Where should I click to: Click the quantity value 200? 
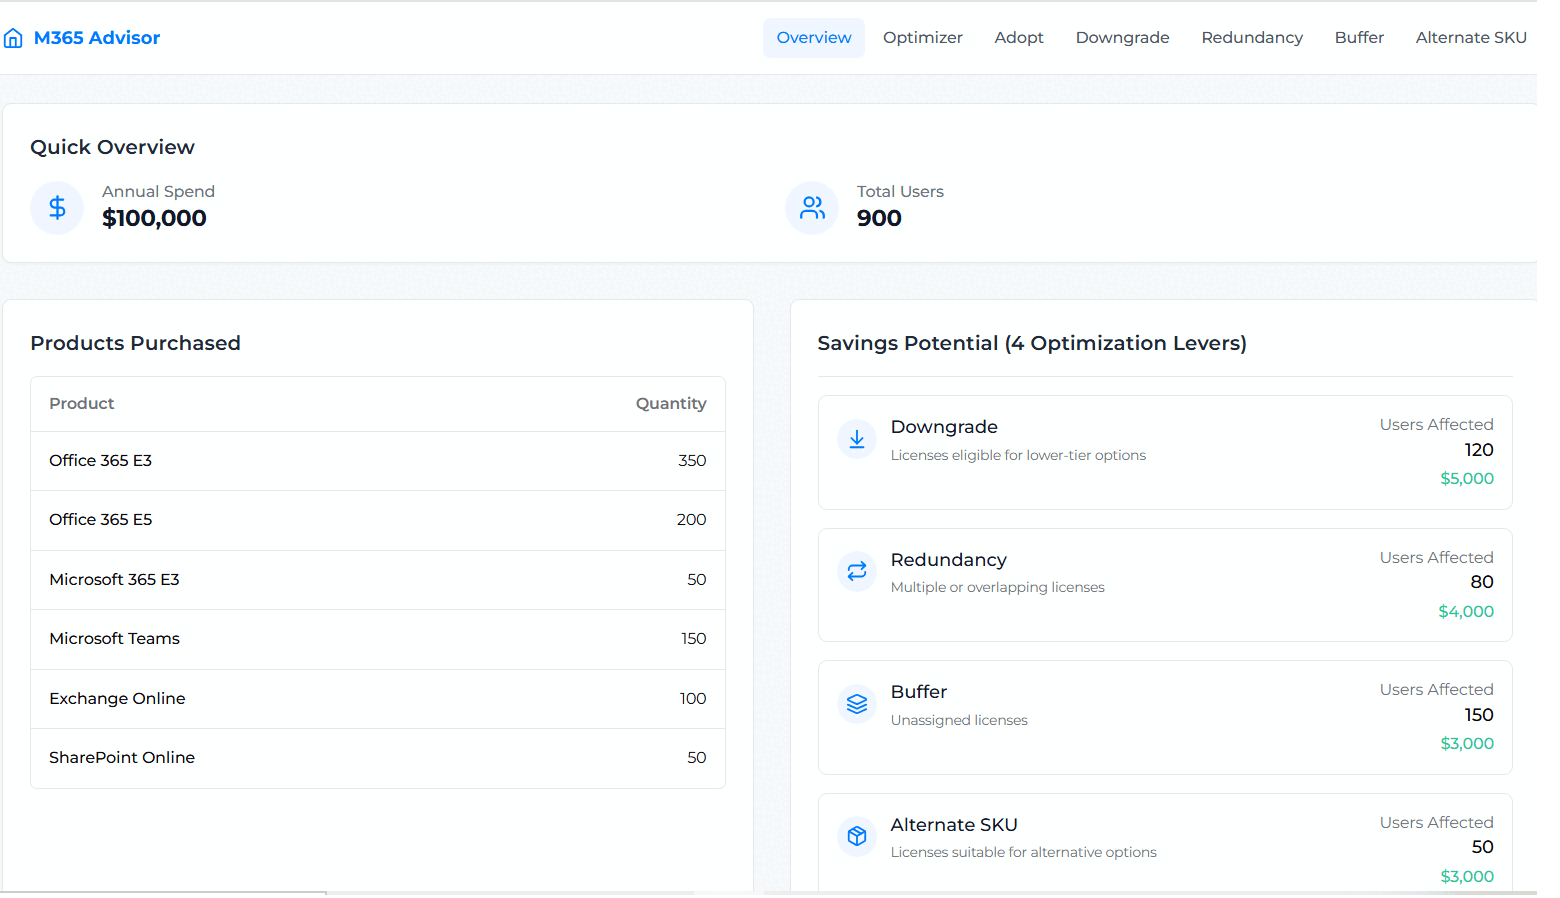point(691,520)
